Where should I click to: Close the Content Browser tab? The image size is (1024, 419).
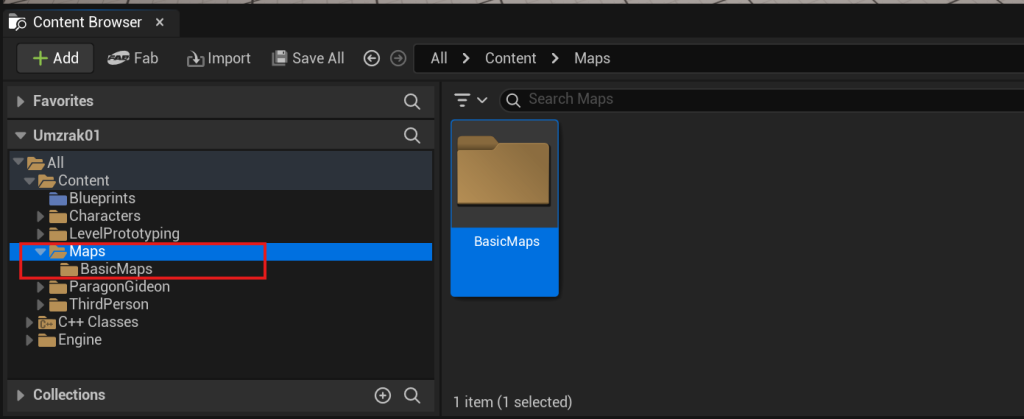click(159, 22)
